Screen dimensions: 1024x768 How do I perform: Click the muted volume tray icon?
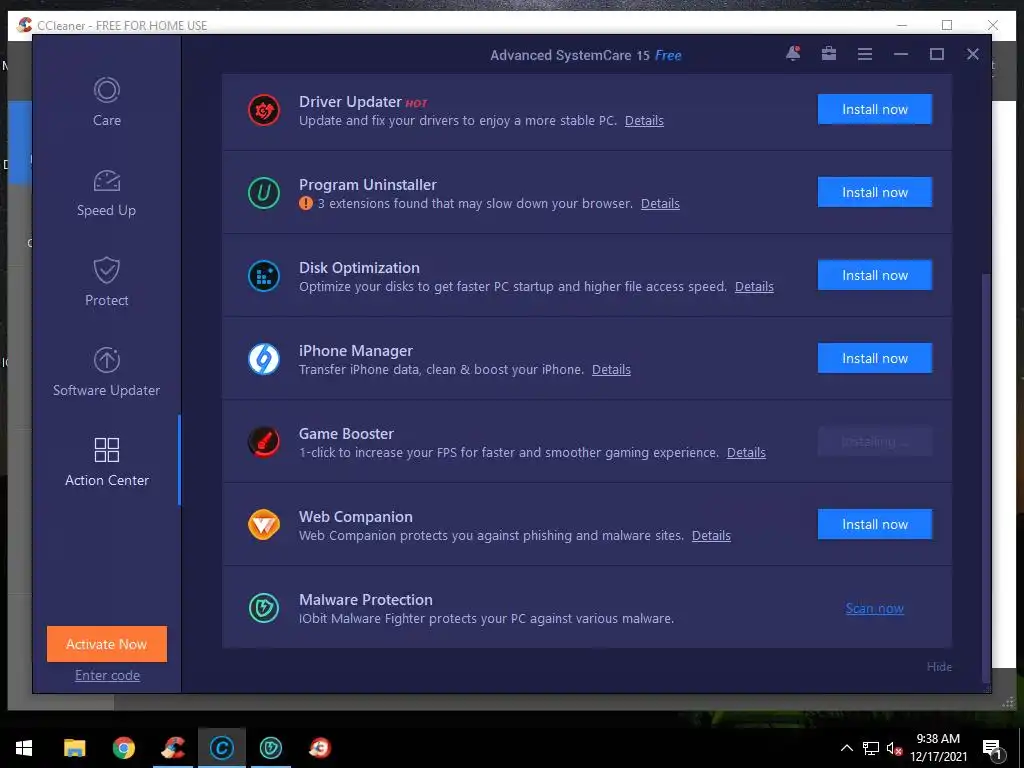click(x=894, y=748)
